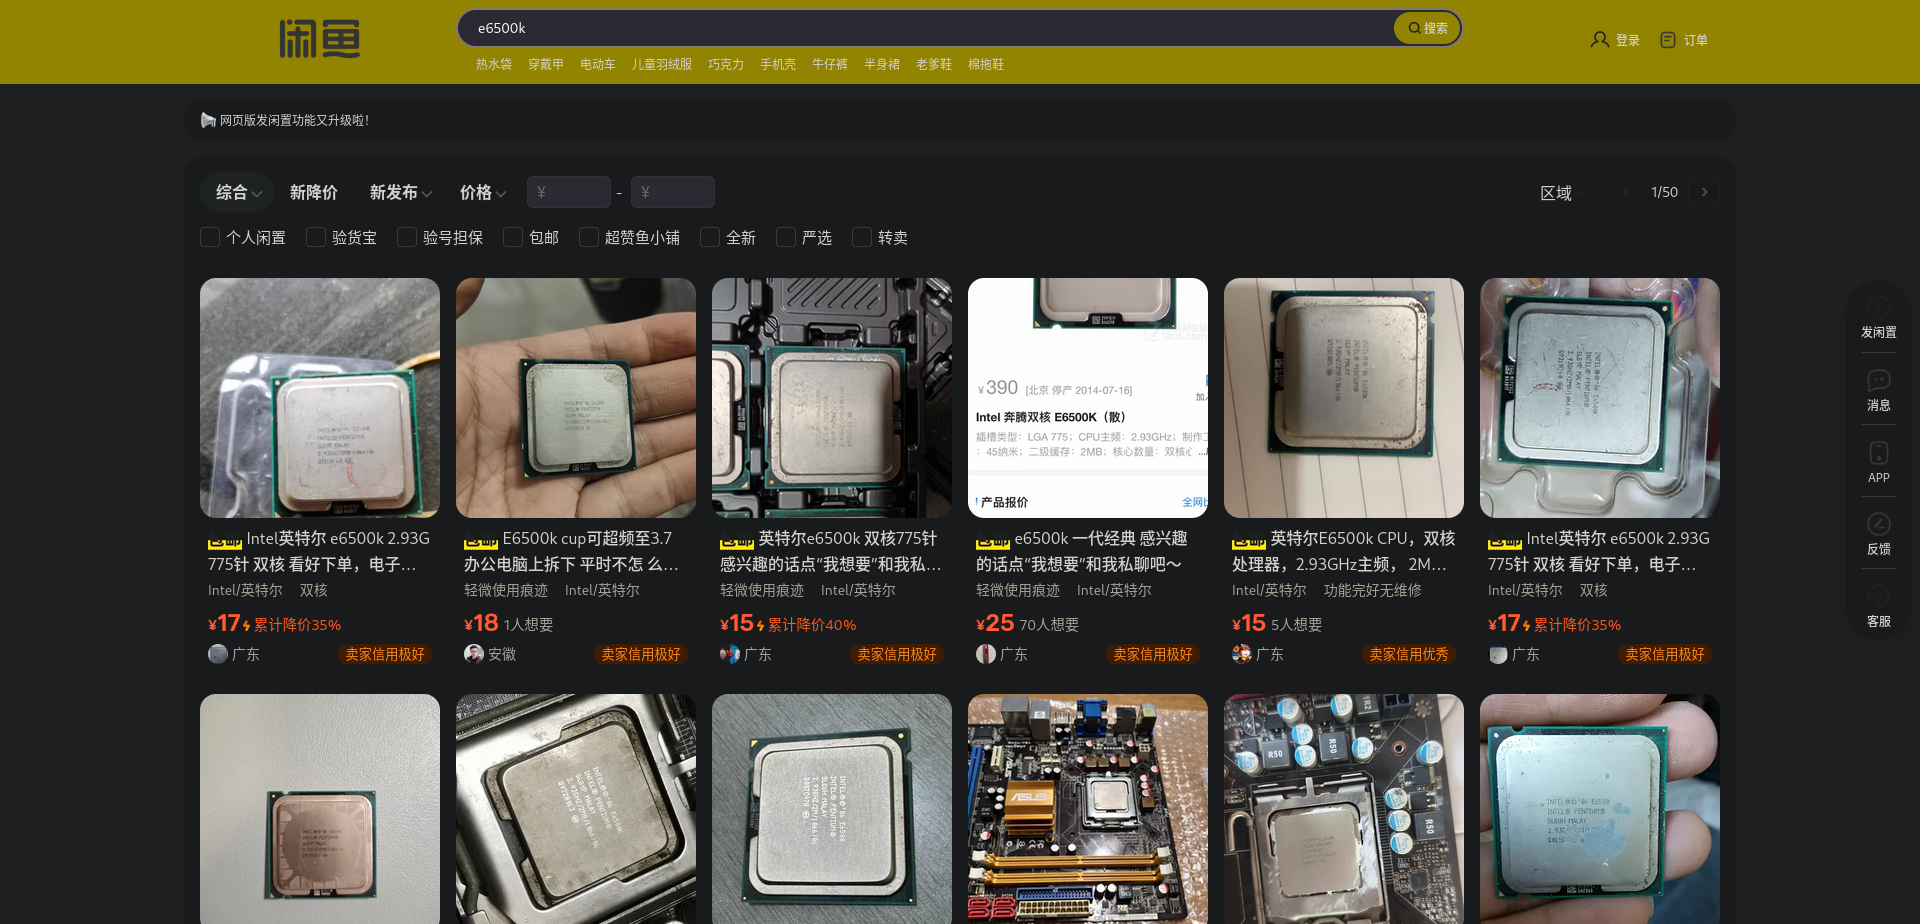Select the 转卖 resale checkbox
Screen dimensions: 1920x924
(x=862, y=237)
